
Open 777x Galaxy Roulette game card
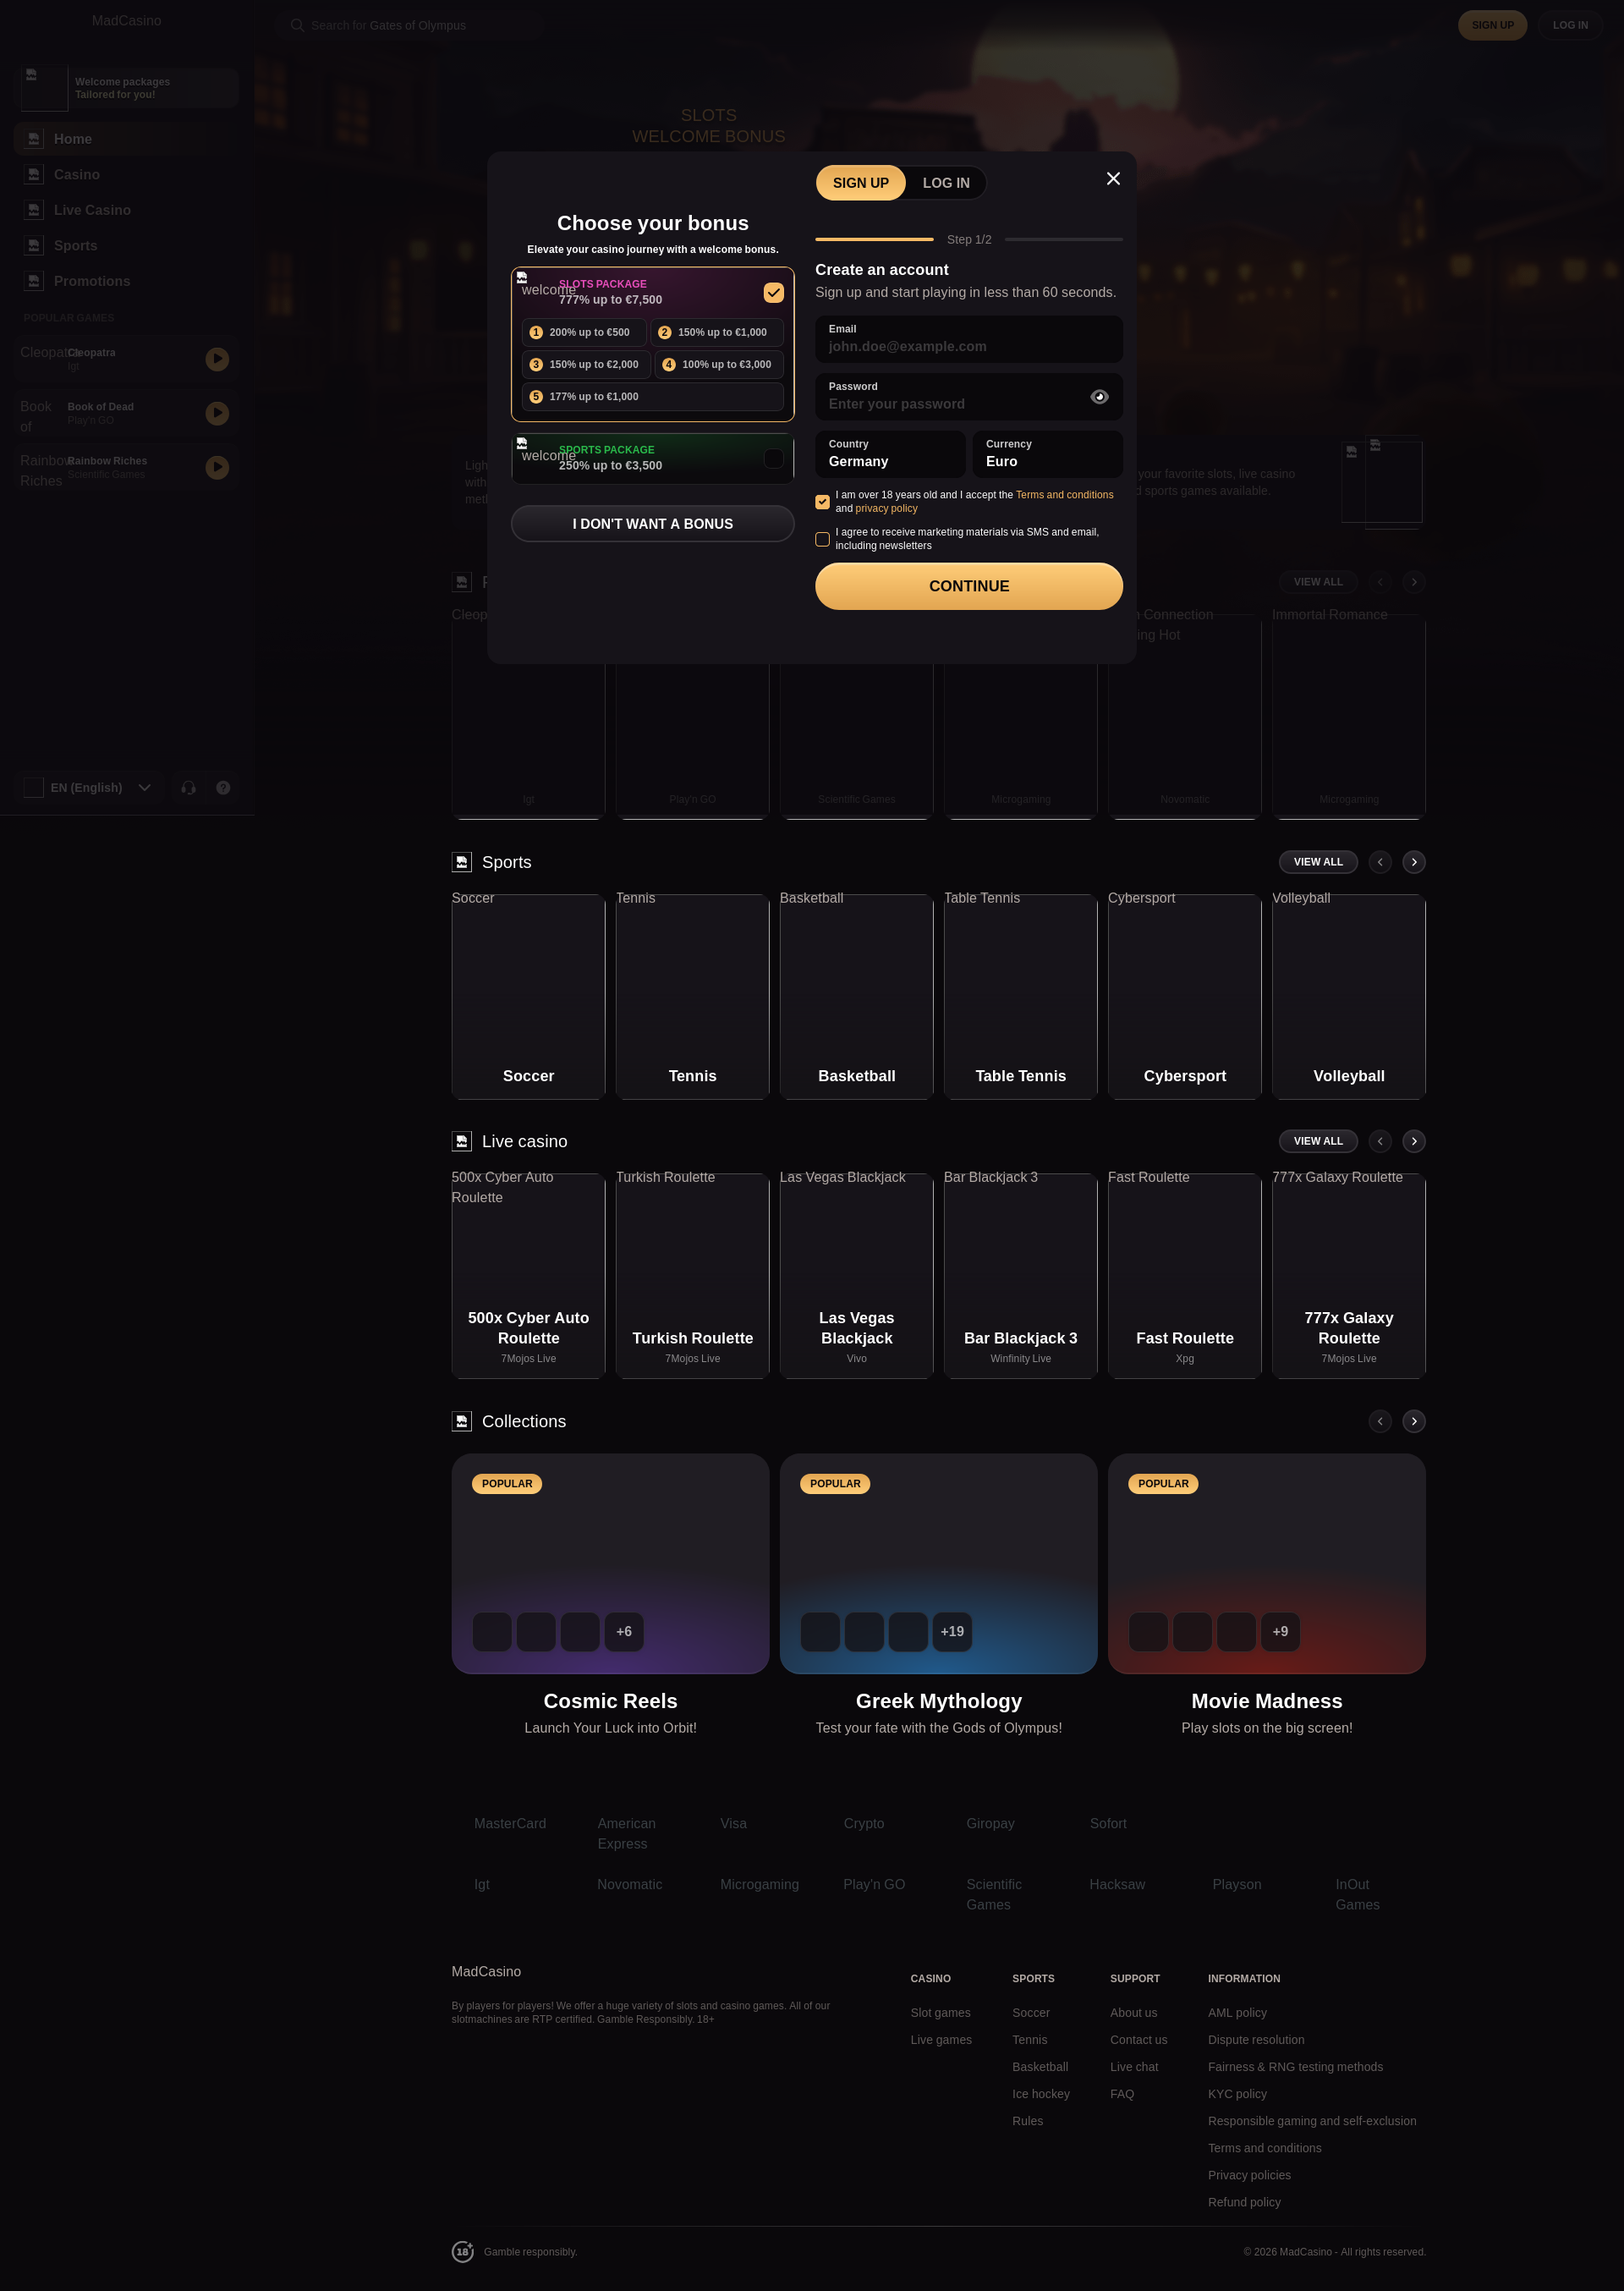1348,1276
